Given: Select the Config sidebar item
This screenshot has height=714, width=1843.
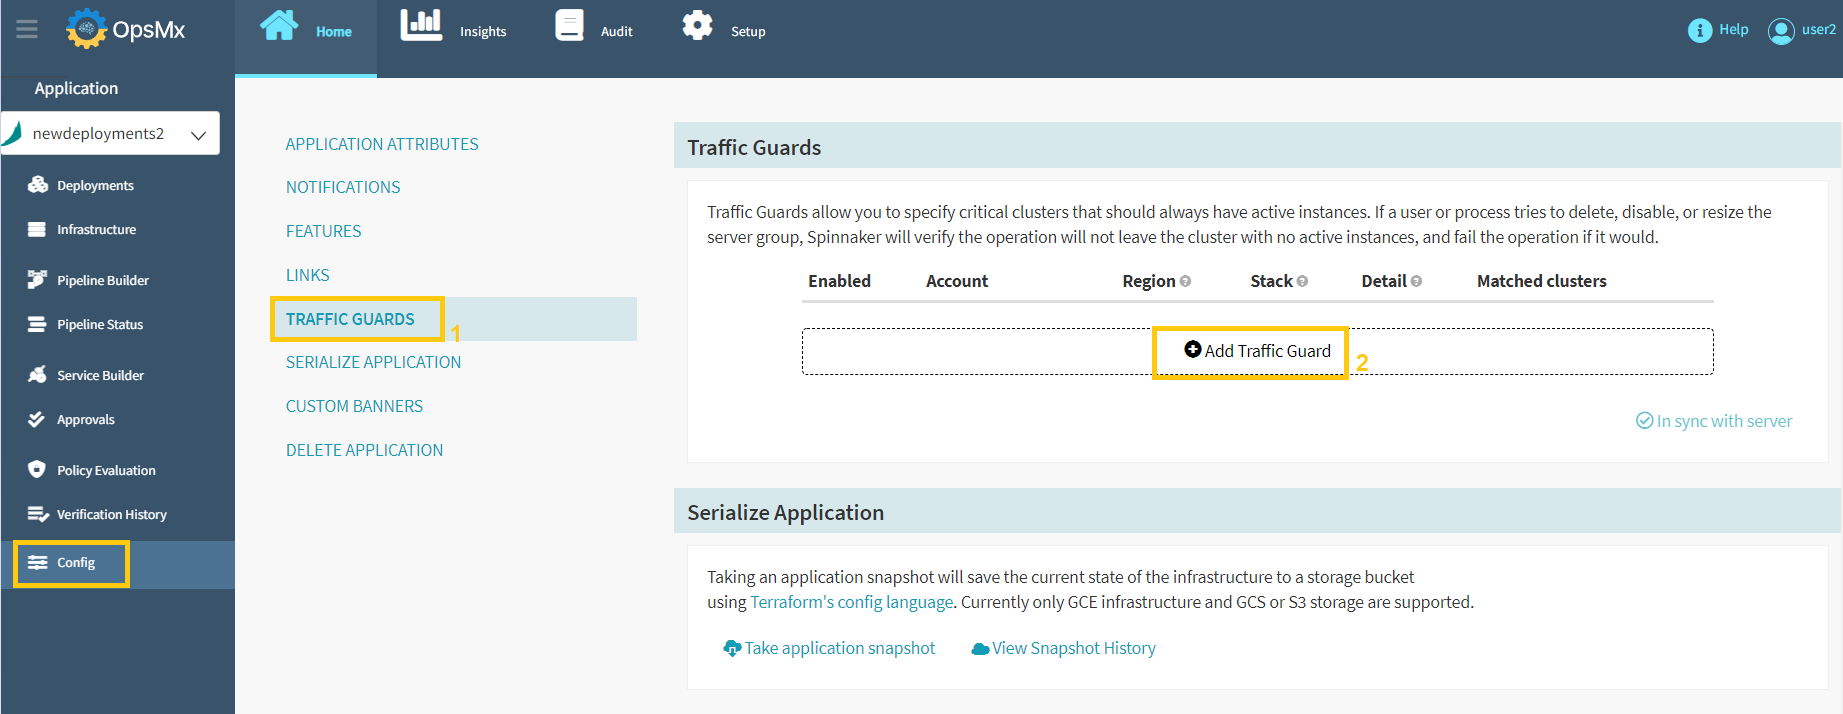Looking at the screenshot, I should coord(75,563).
